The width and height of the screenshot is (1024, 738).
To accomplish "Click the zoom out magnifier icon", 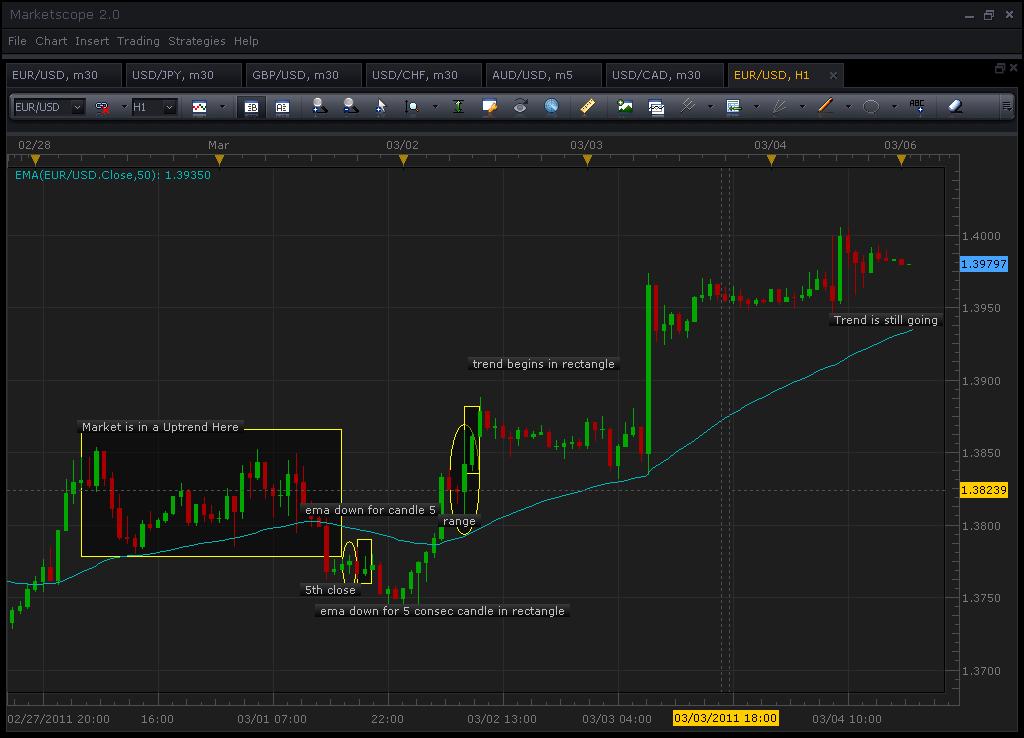I will (351, 106).
